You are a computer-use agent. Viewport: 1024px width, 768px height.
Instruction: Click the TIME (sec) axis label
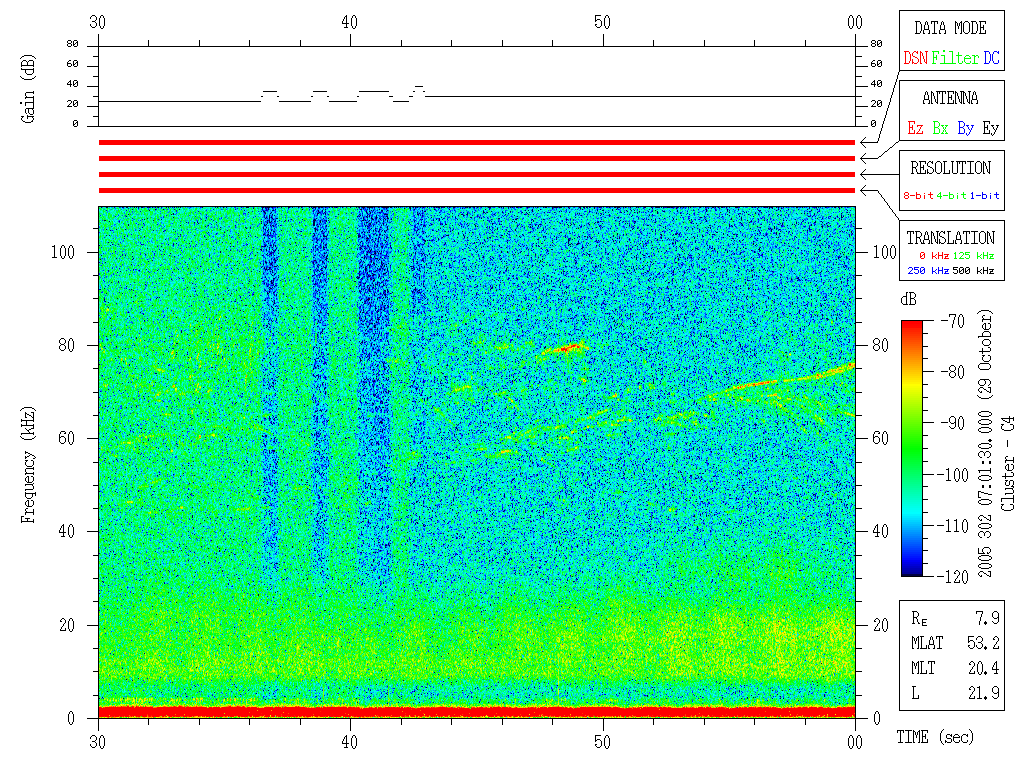coord(935,737)
